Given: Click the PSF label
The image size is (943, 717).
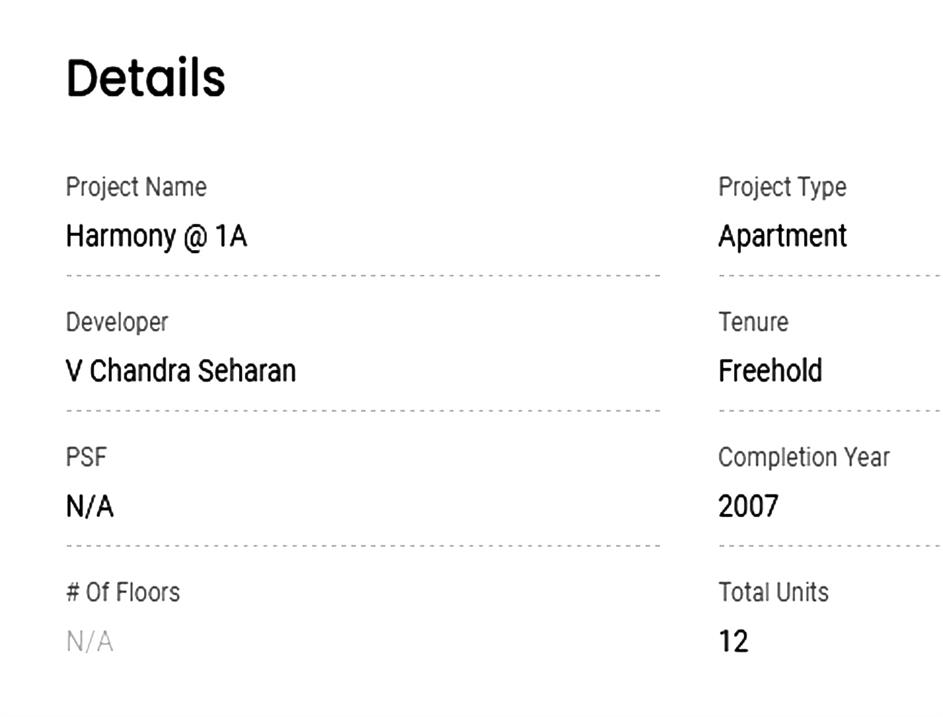Looking at the screenshot, I should pyautogui.click(x=86, y=457).
